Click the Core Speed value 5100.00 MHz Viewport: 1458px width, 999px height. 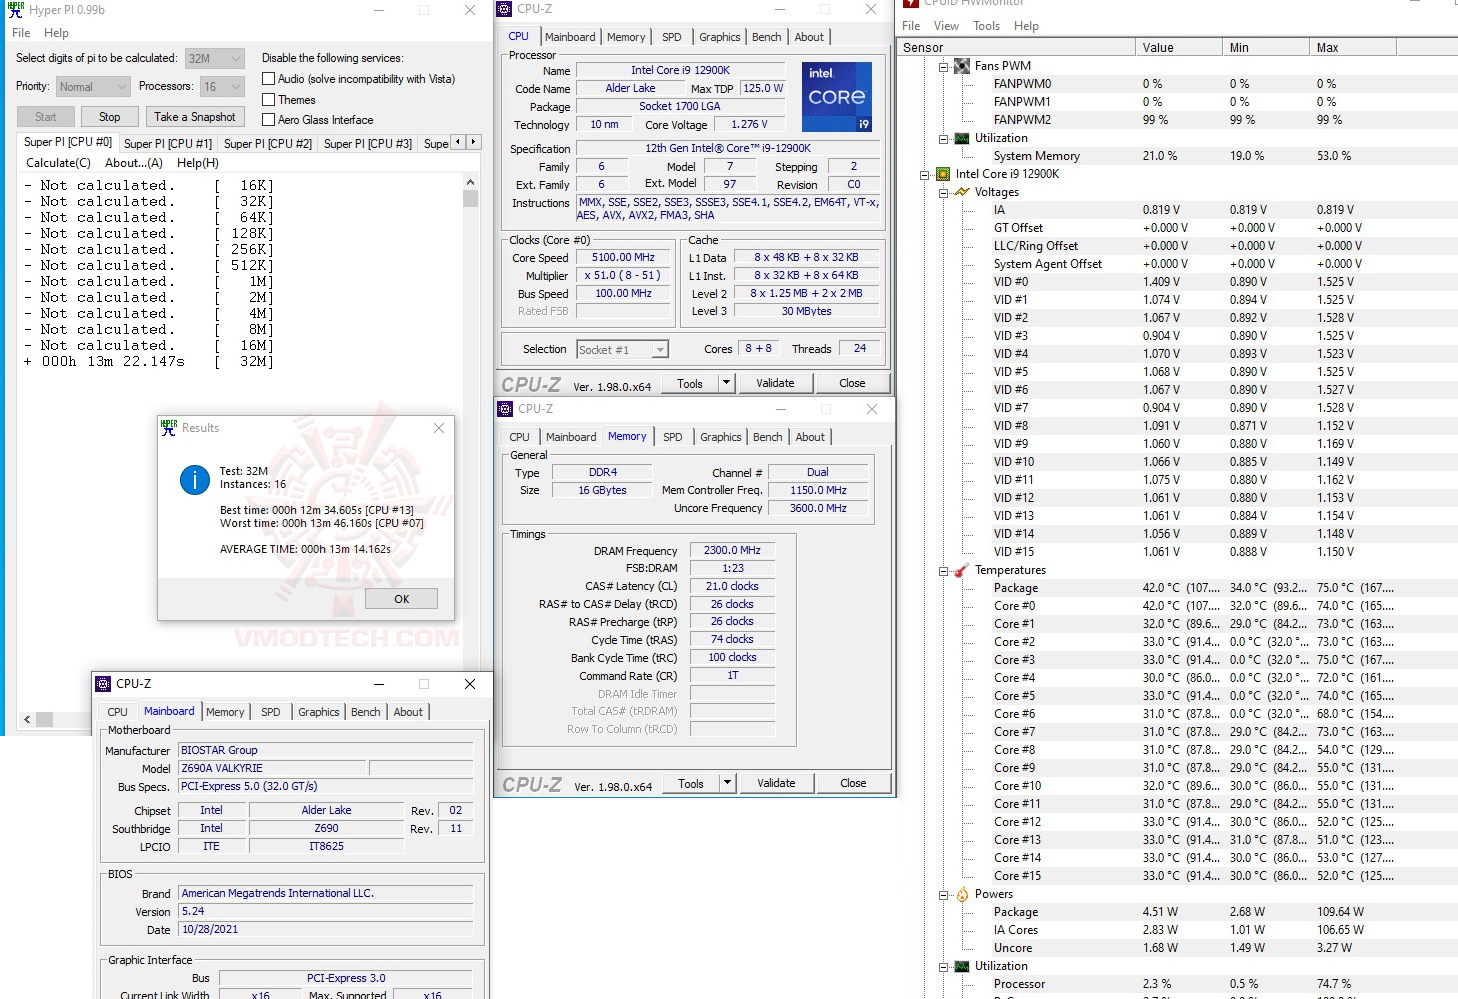[x=623, y=257]
